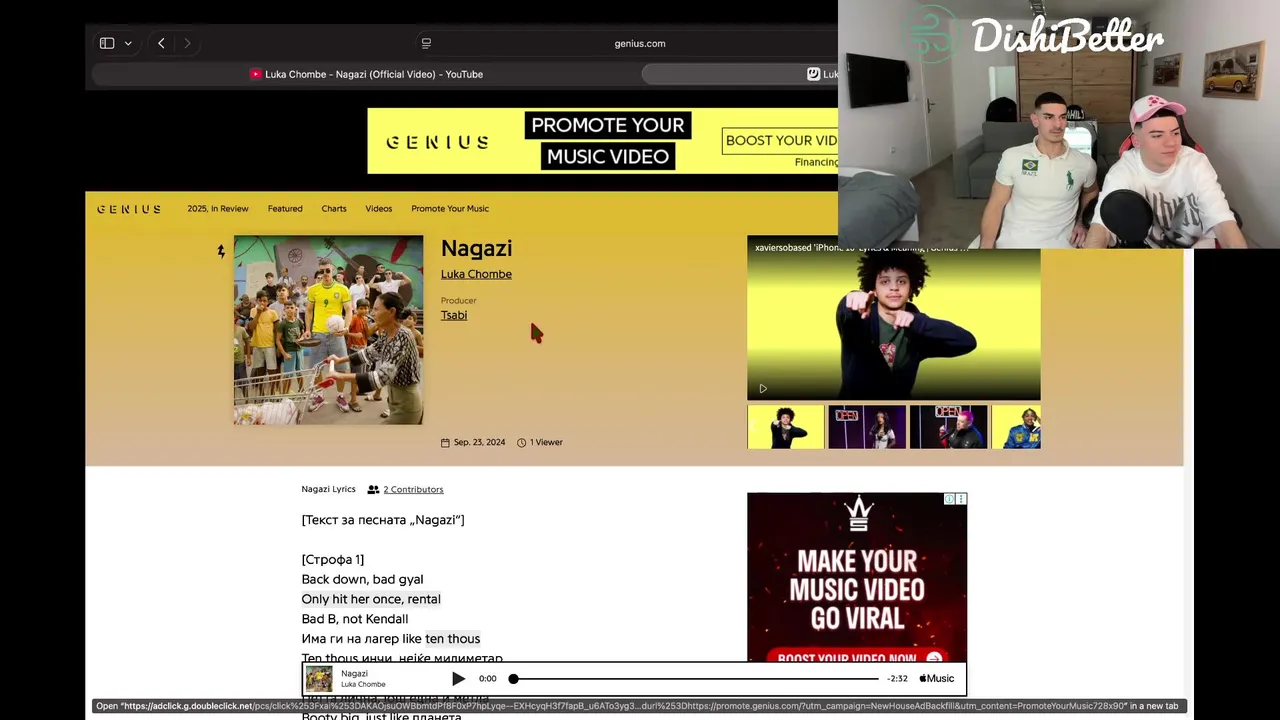Go back with the browser back arrow

point(161,43)
